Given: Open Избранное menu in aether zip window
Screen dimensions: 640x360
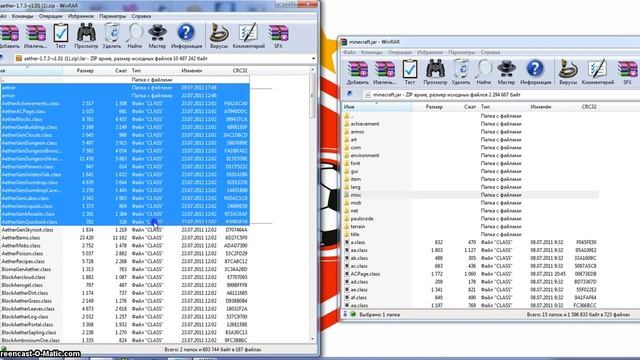Looking at the screenshot, I should 80,16.
